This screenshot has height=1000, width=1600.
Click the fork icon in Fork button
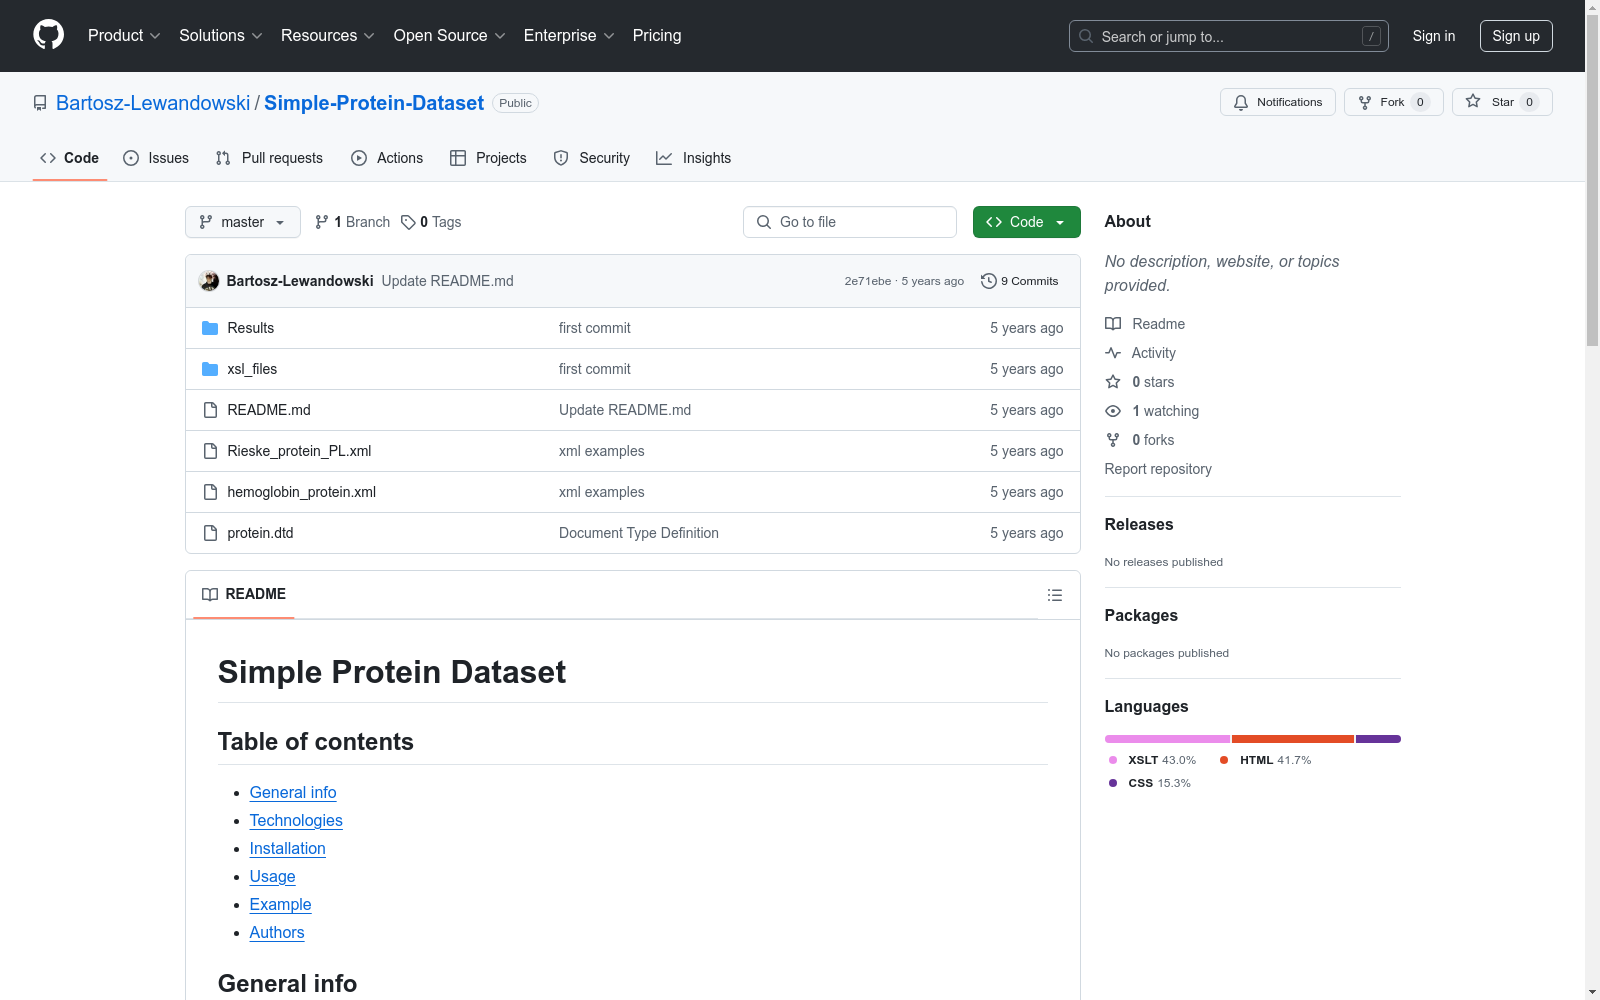1365,102
